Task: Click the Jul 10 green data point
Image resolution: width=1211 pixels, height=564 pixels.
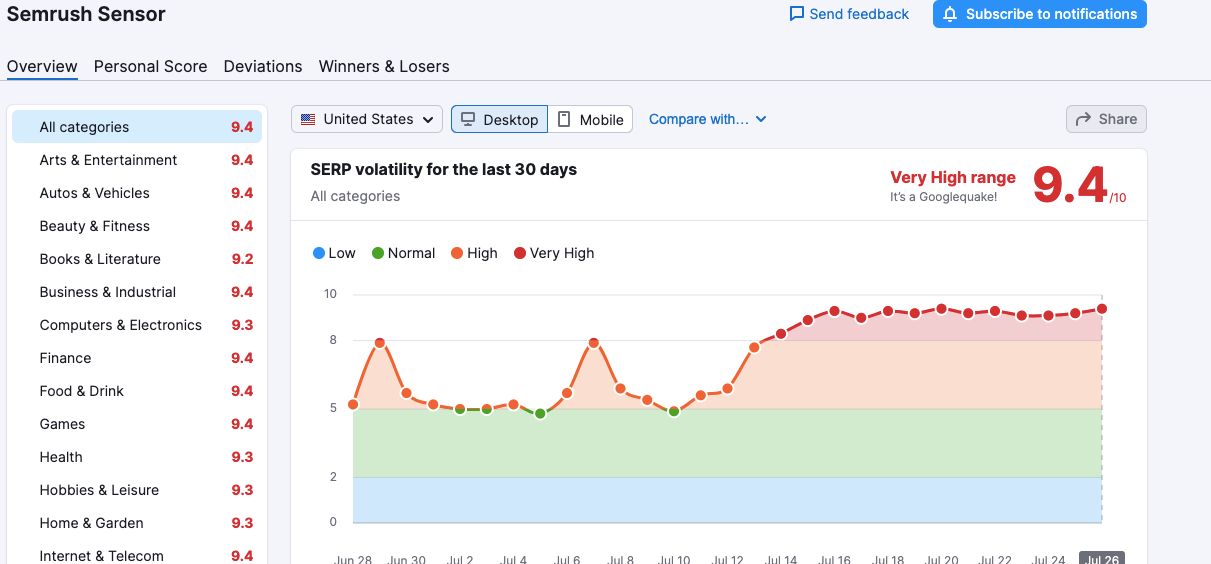Action: (674, 411)
